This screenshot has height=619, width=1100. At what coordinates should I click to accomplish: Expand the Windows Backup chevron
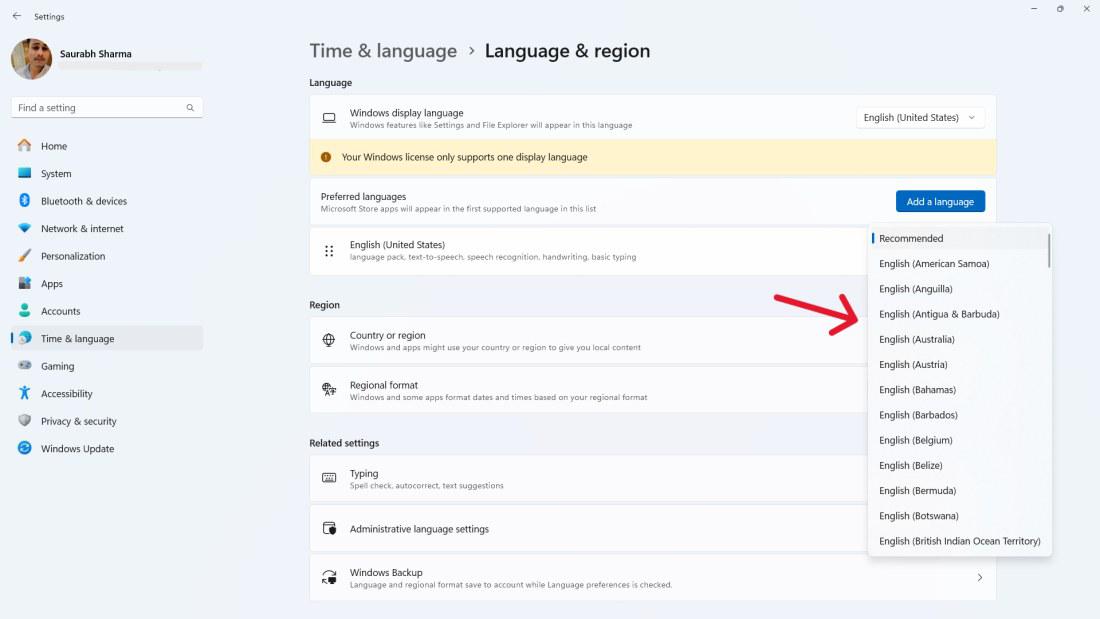979,578
